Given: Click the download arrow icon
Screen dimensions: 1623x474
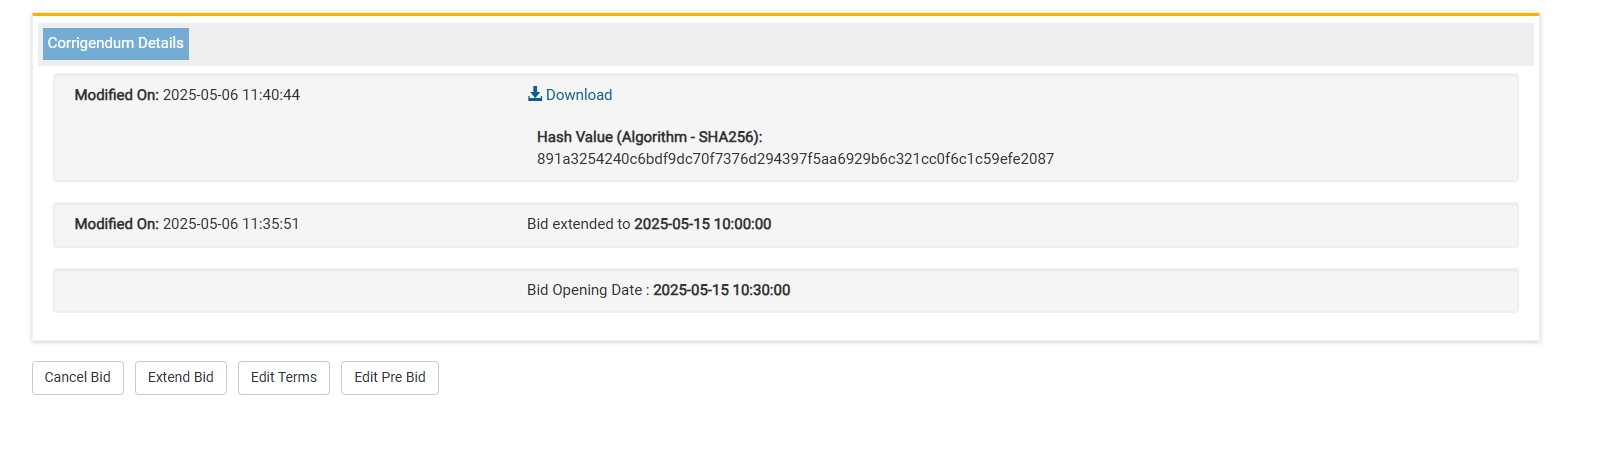Looking at the screenshot, I should [535, 94].
